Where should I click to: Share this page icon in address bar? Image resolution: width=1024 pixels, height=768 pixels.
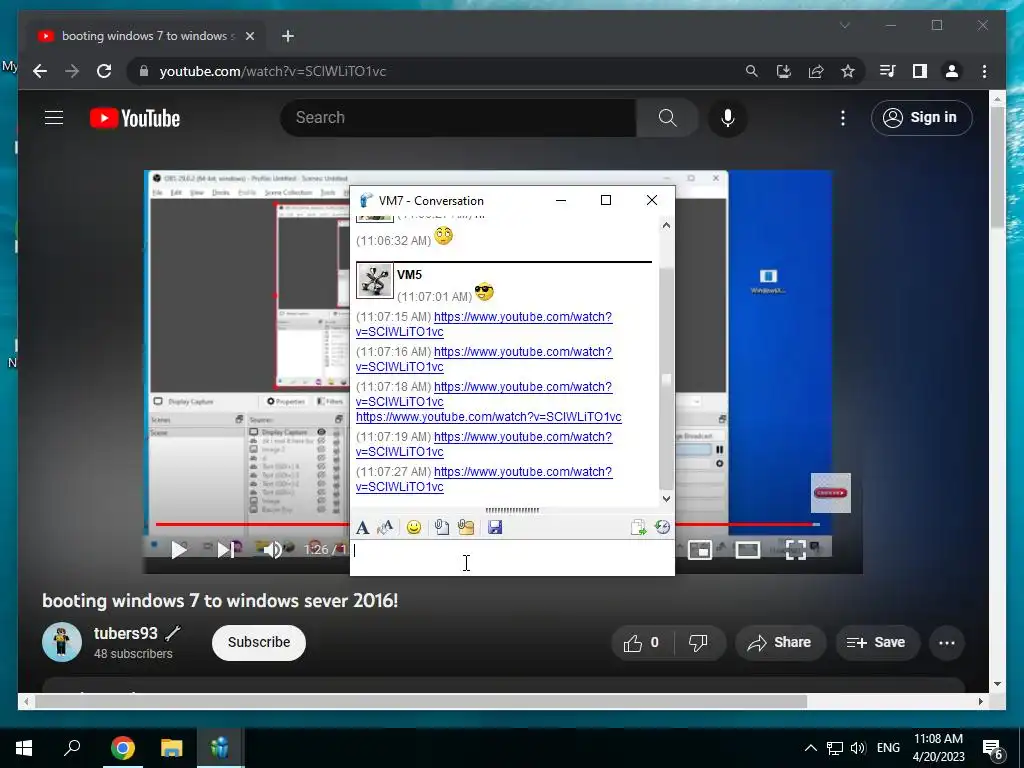(x=816, y=71)
